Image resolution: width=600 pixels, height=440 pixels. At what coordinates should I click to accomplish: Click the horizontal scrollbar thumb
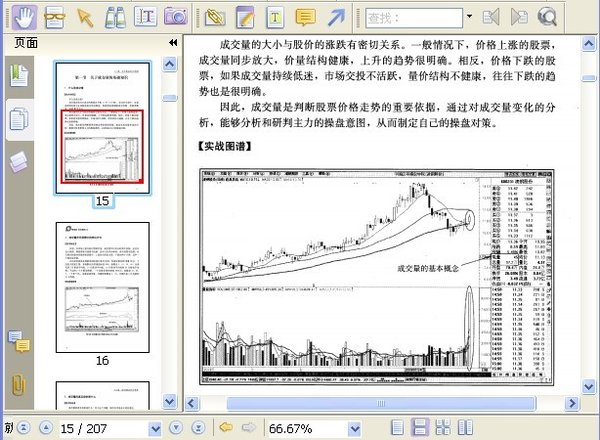(x=381, y=403)
